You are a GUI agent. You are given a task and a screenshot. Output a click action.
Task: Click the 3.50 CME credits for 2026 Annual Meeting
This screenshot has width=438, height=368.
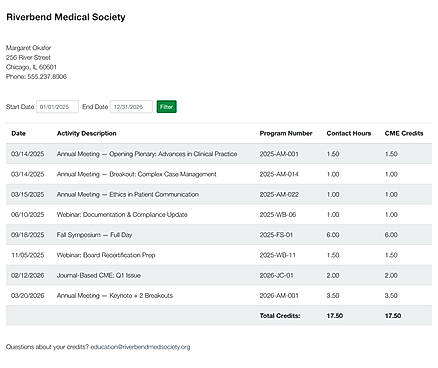[x=391, y=296]
